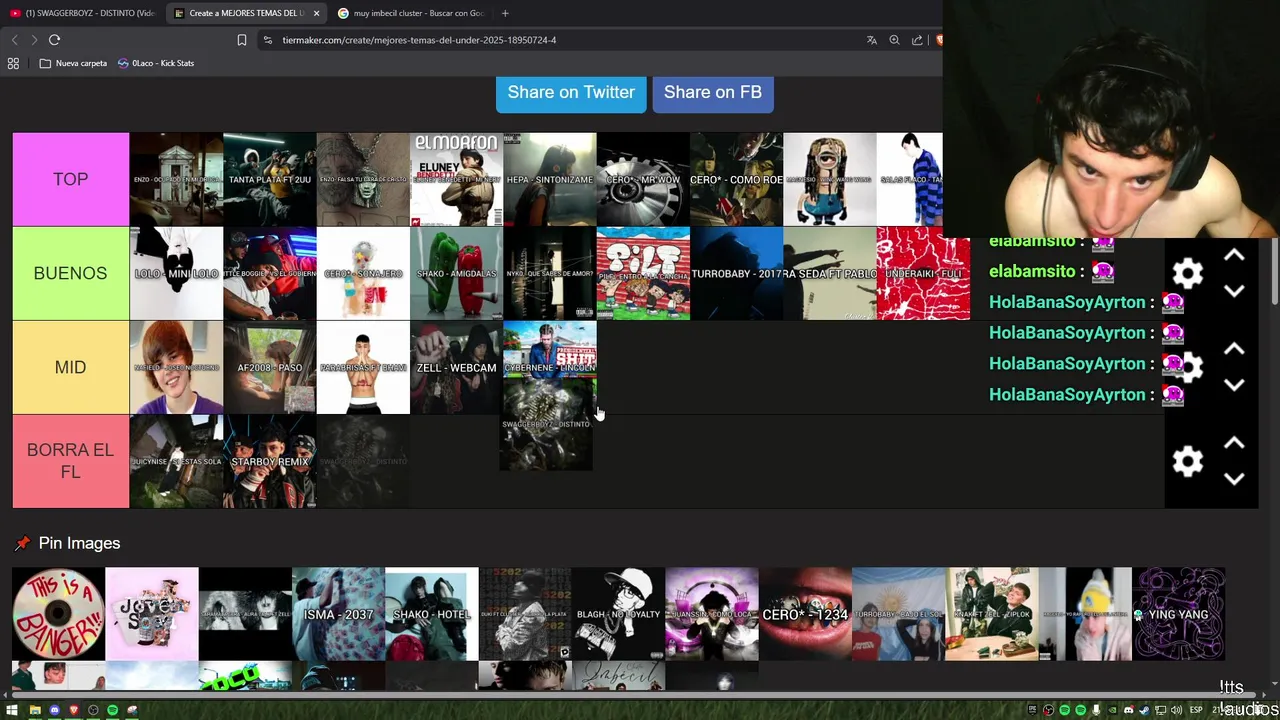Open the browser apps grid icon
Viewport: 1280px width, 720px height.
point(13,63)
